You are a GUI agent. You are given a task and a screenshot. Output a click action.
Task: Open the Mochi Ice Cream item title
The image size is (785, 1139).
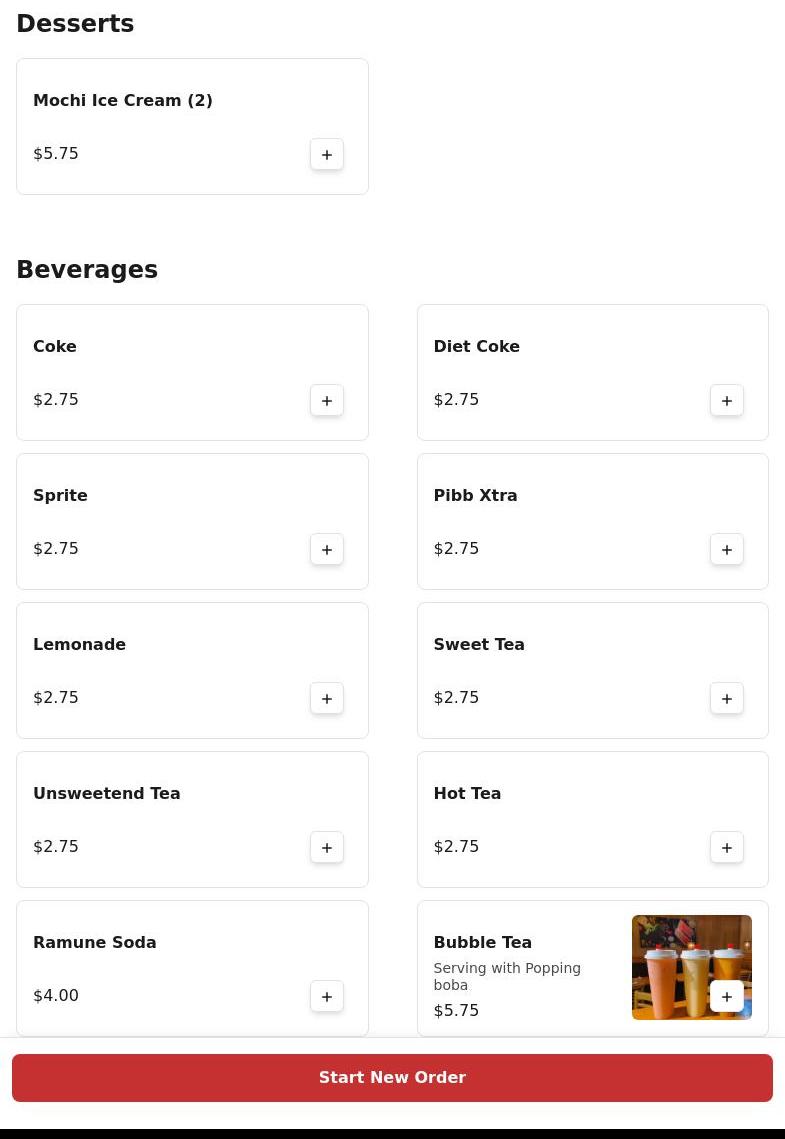(123, 100)
